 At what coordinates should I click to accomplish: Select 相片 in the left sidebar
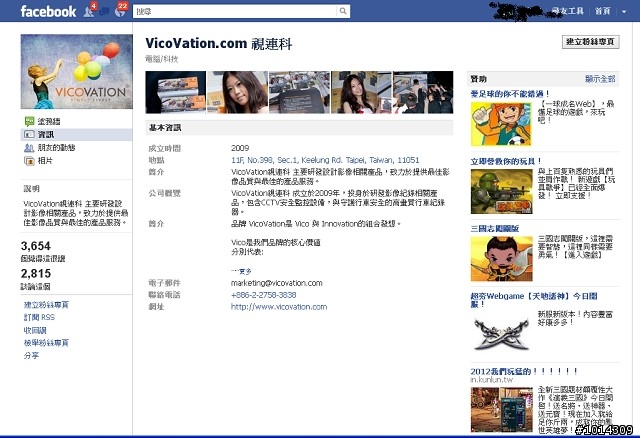[x=45, y=160]
